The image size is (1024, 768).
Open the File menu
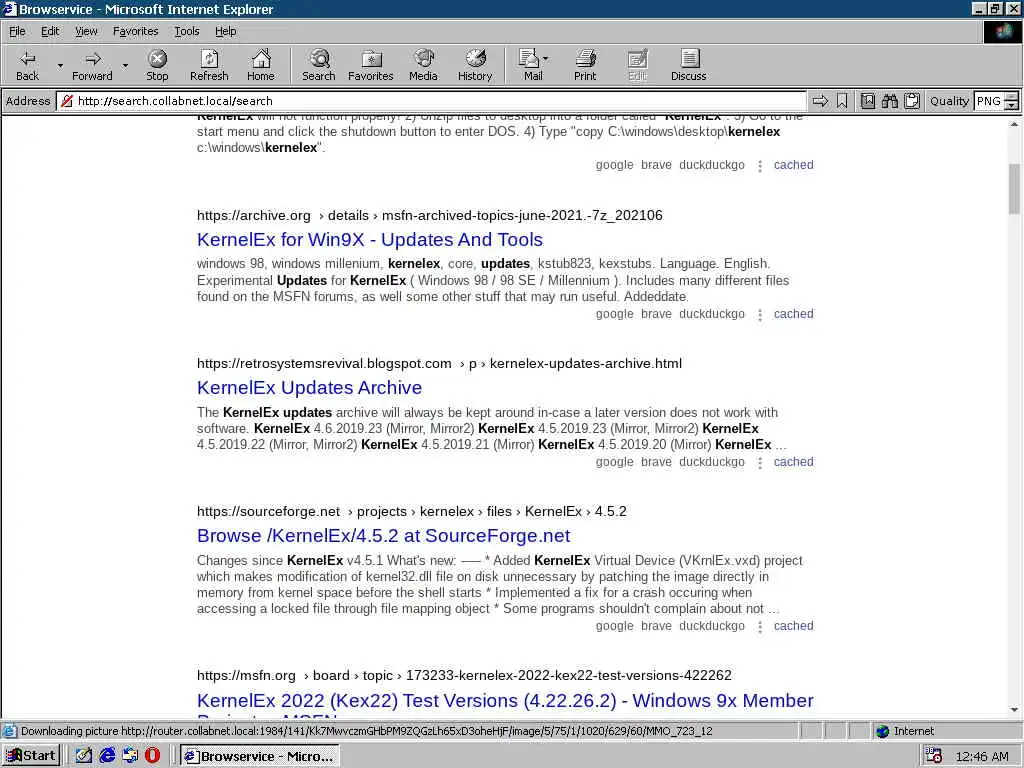click(x=17, y=31)
